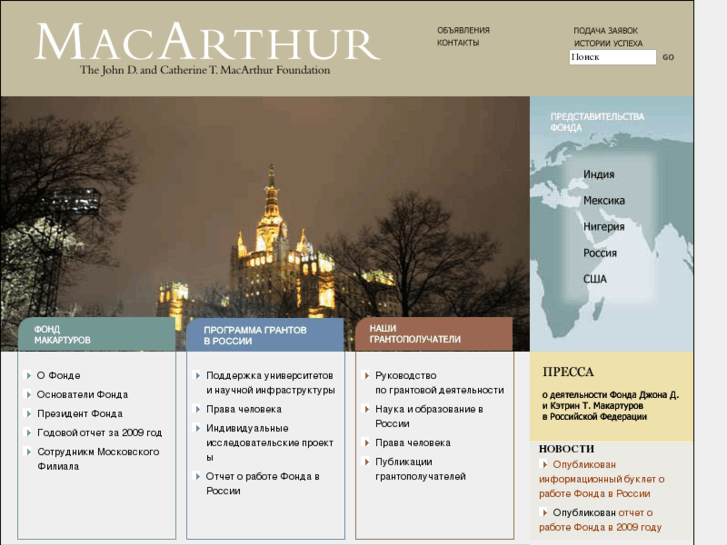Select Индия on the map panel
727x545 pixels.
click(599, 174)
